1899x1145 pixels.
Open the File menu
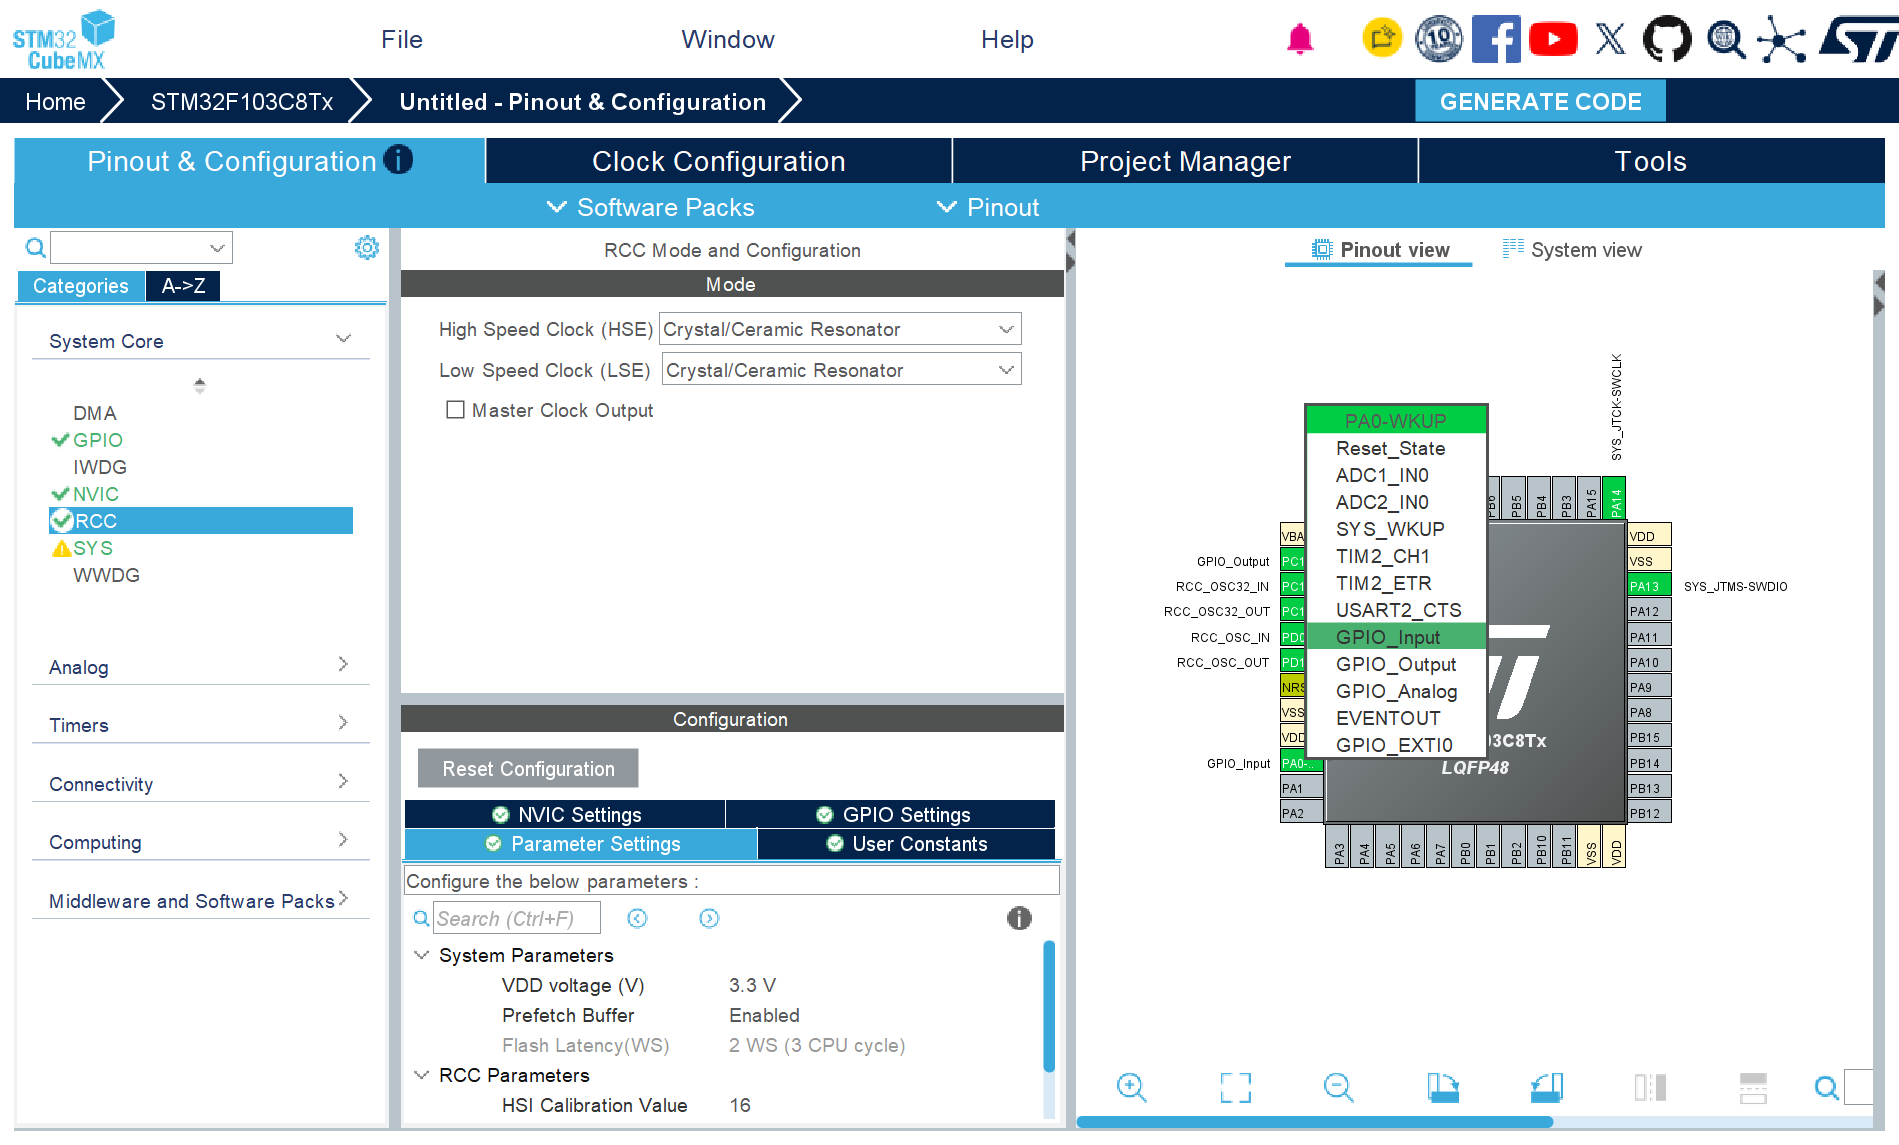402,39
